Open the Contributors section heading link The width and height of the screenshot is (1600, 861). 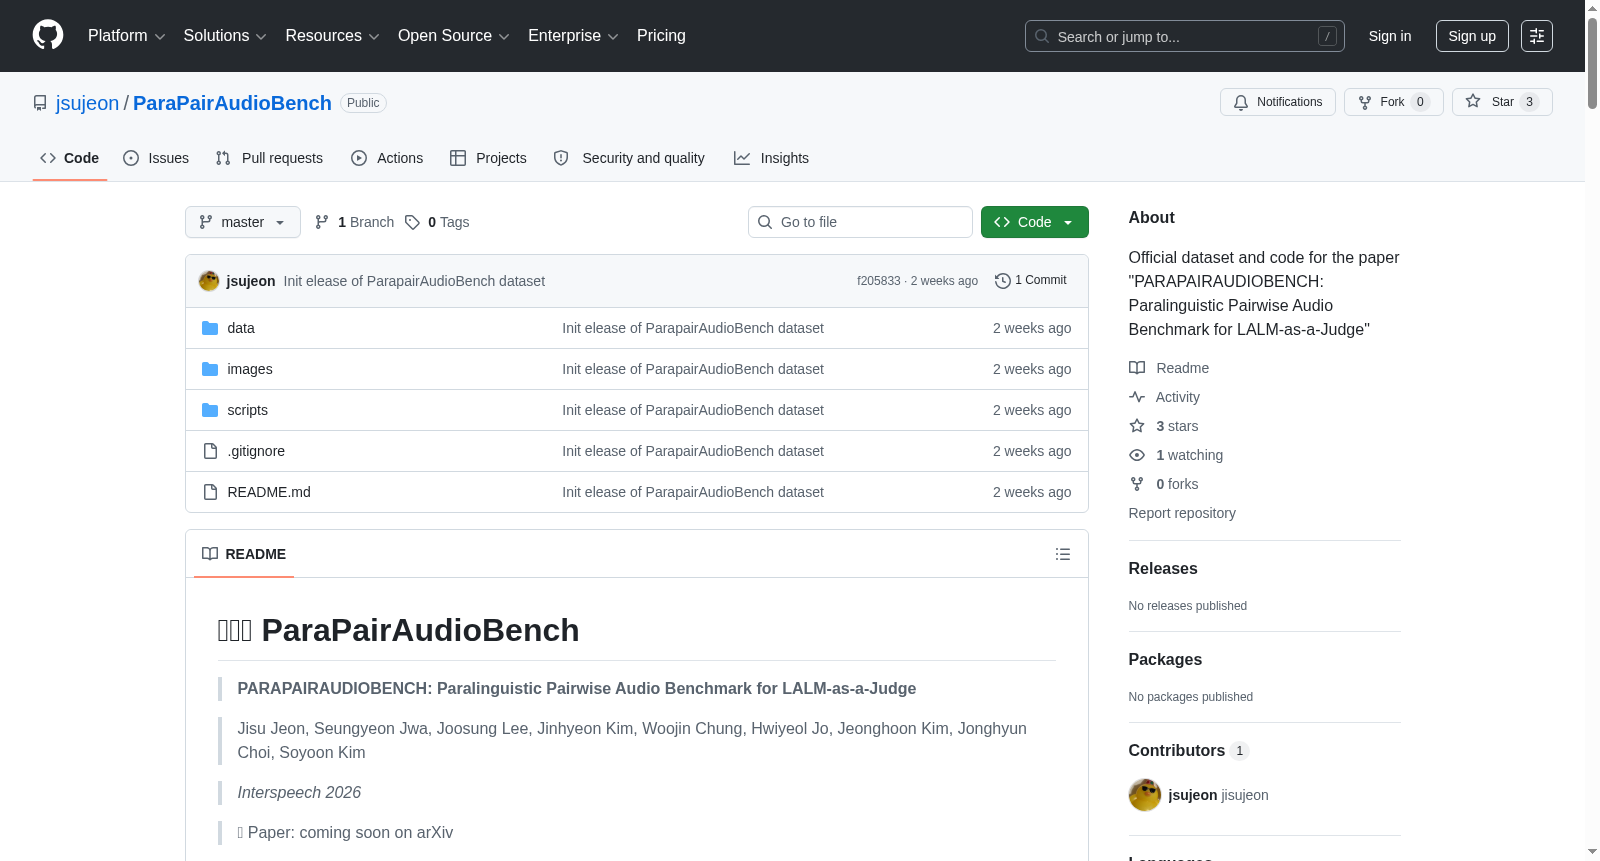tap(1189, 750)
